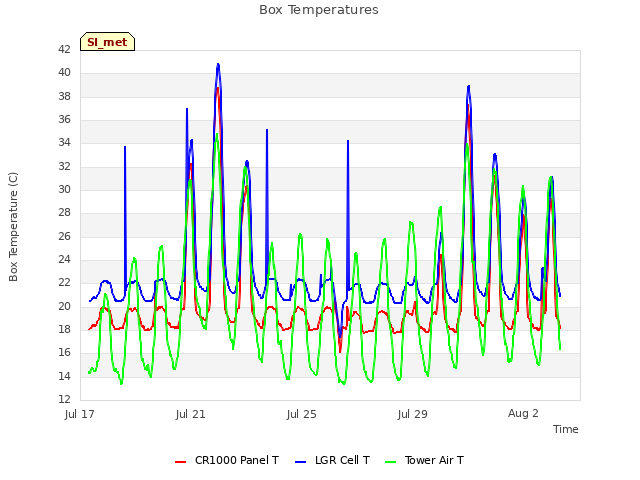Image resolution: width=640 pixels, height=480 pixels.
Task: Click the 40 y-axis tick label
Action: coord(64,73)
